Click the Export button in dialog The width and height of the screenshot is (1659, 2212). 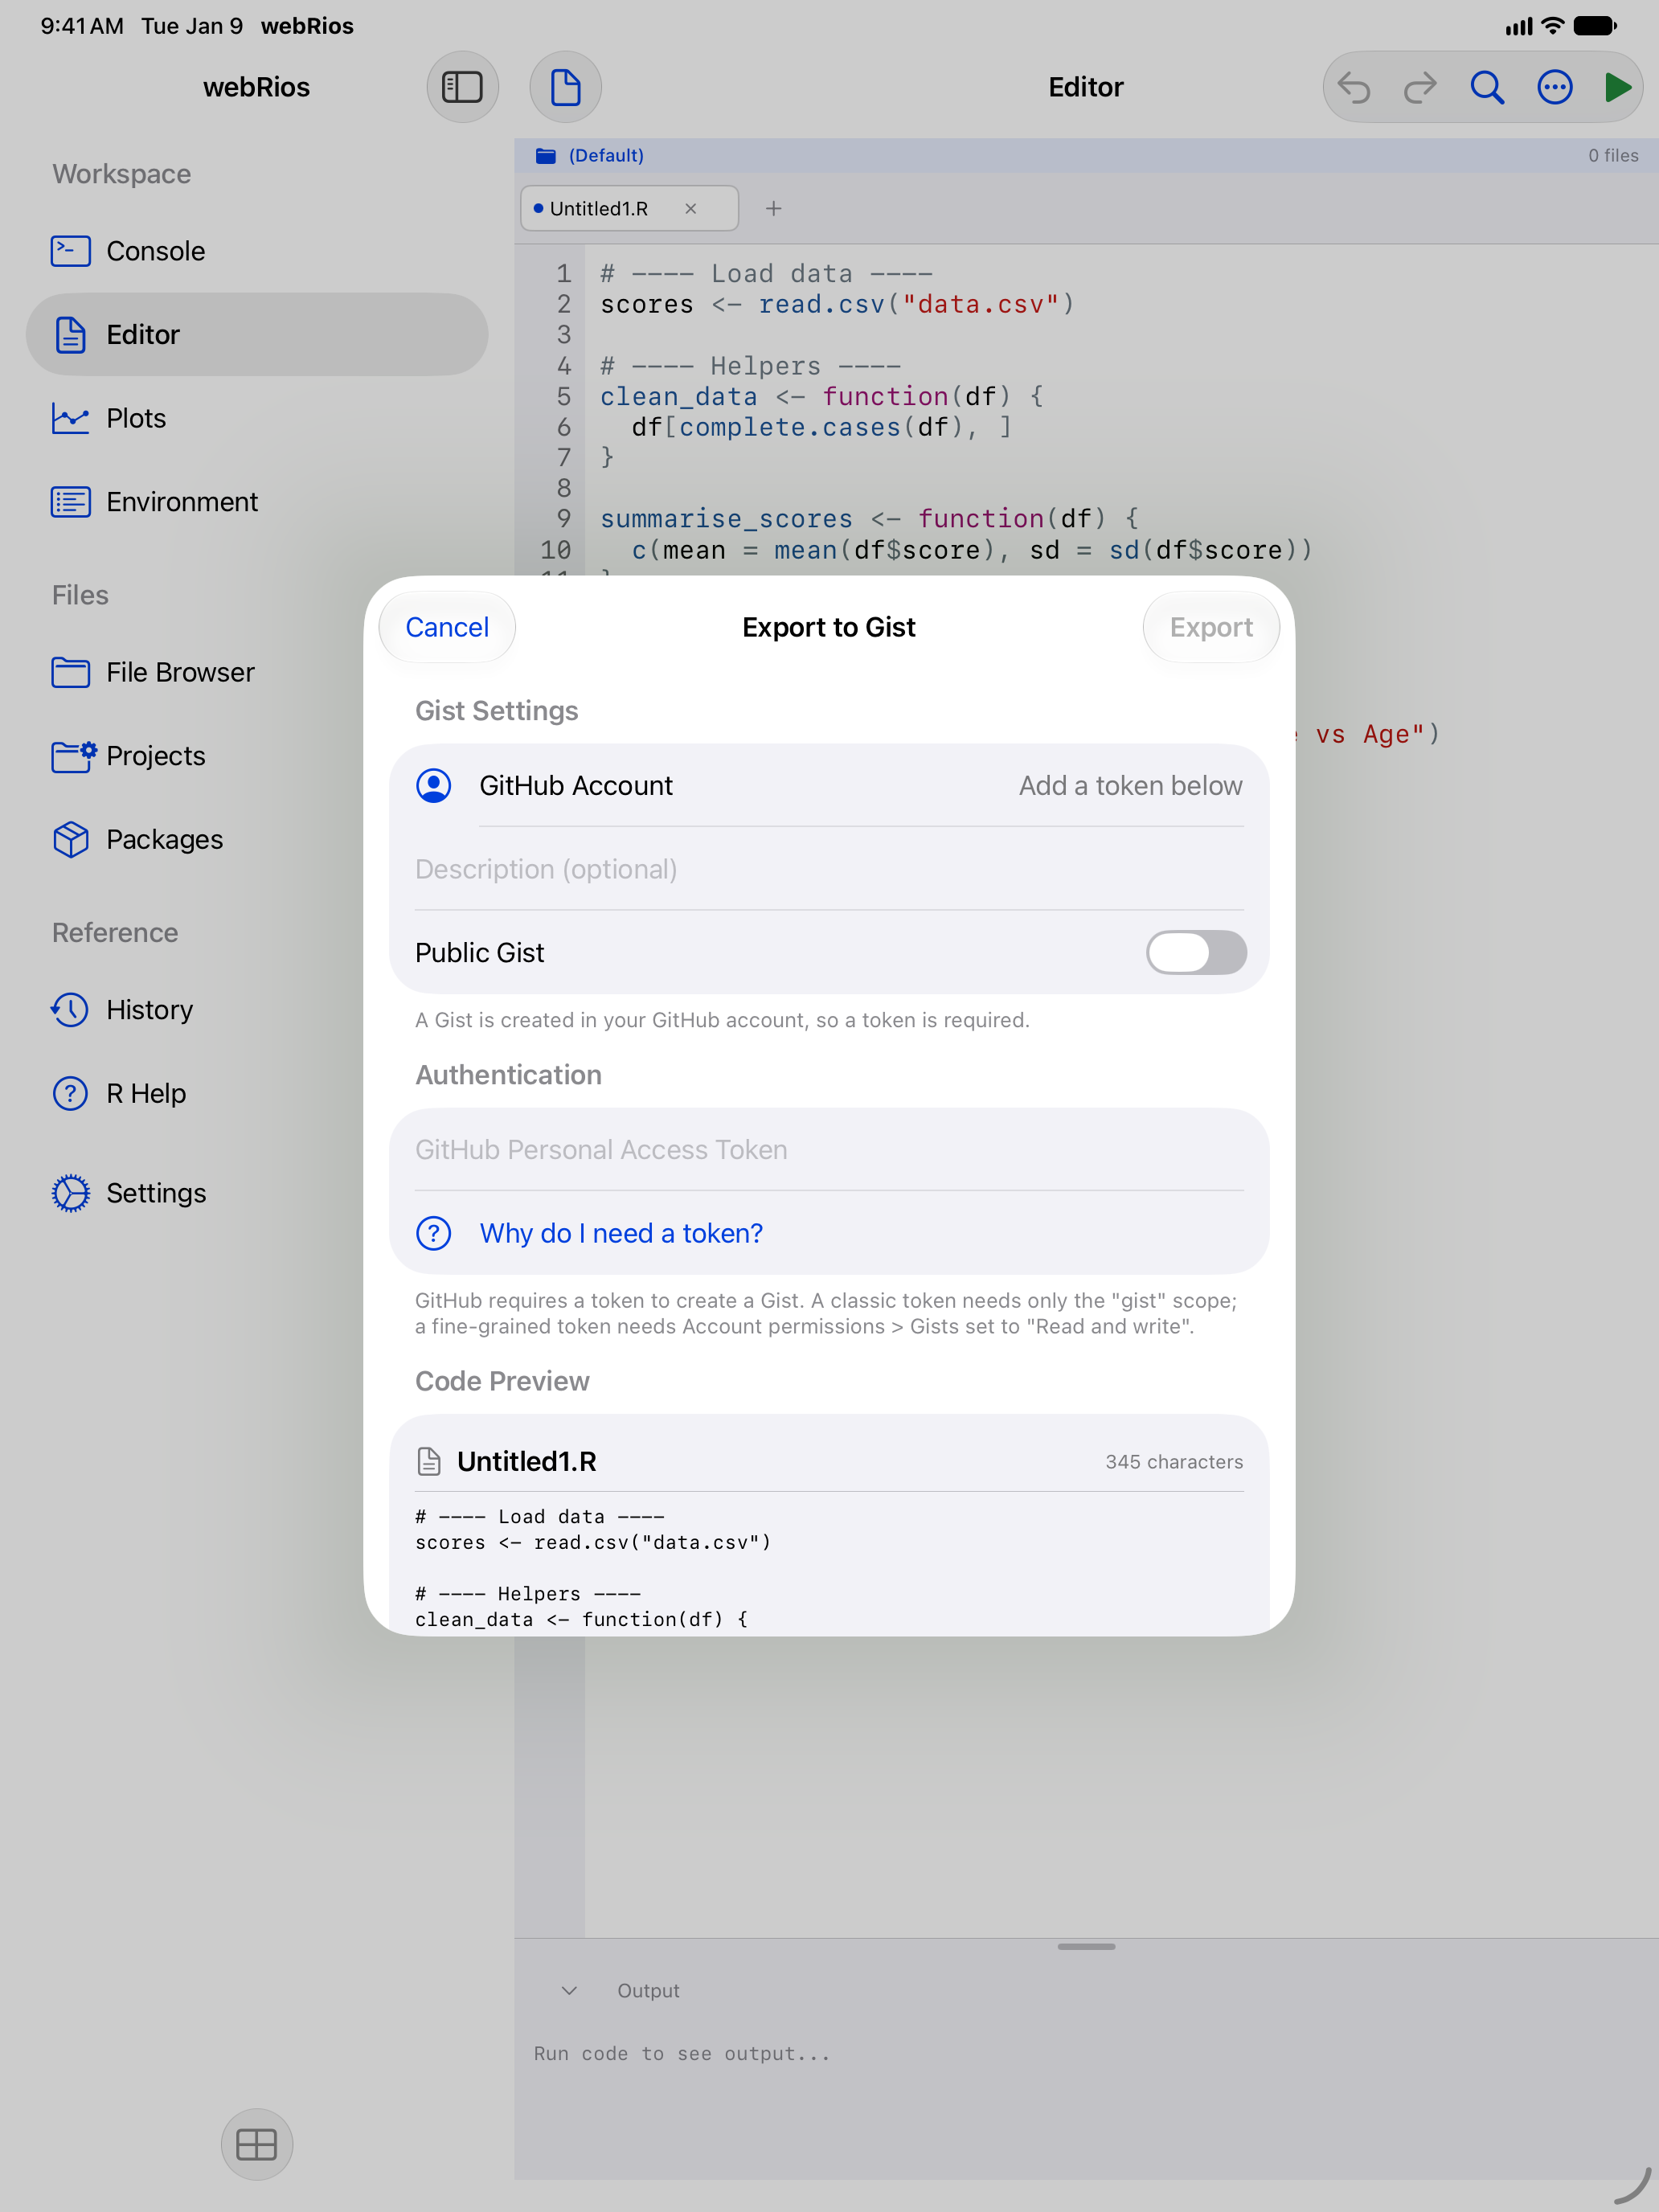point(1211,627)
